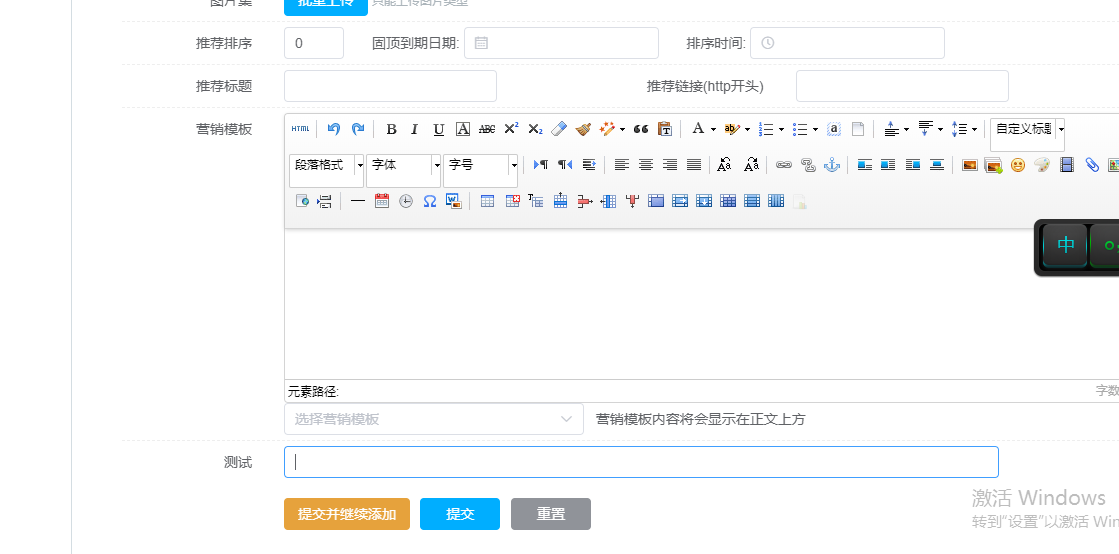
Task: Toggle underline text formatting
Action: point(438,129)
